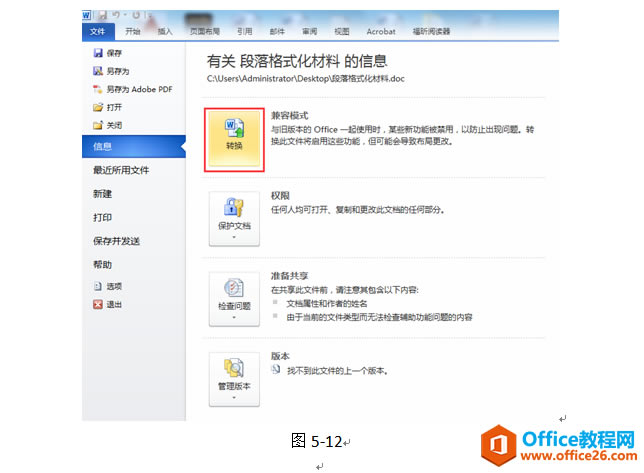Viewport: 644px width, 473px height.
Task: Click the Open (打开) folder icon
Action: click(x=98, y=107)
